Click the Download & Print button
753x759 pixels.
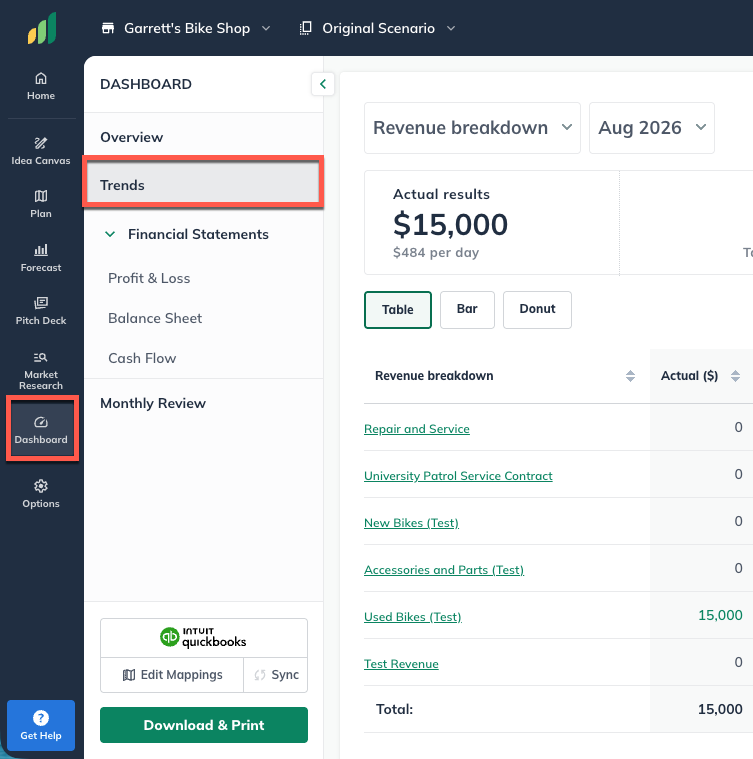(204, 725)
